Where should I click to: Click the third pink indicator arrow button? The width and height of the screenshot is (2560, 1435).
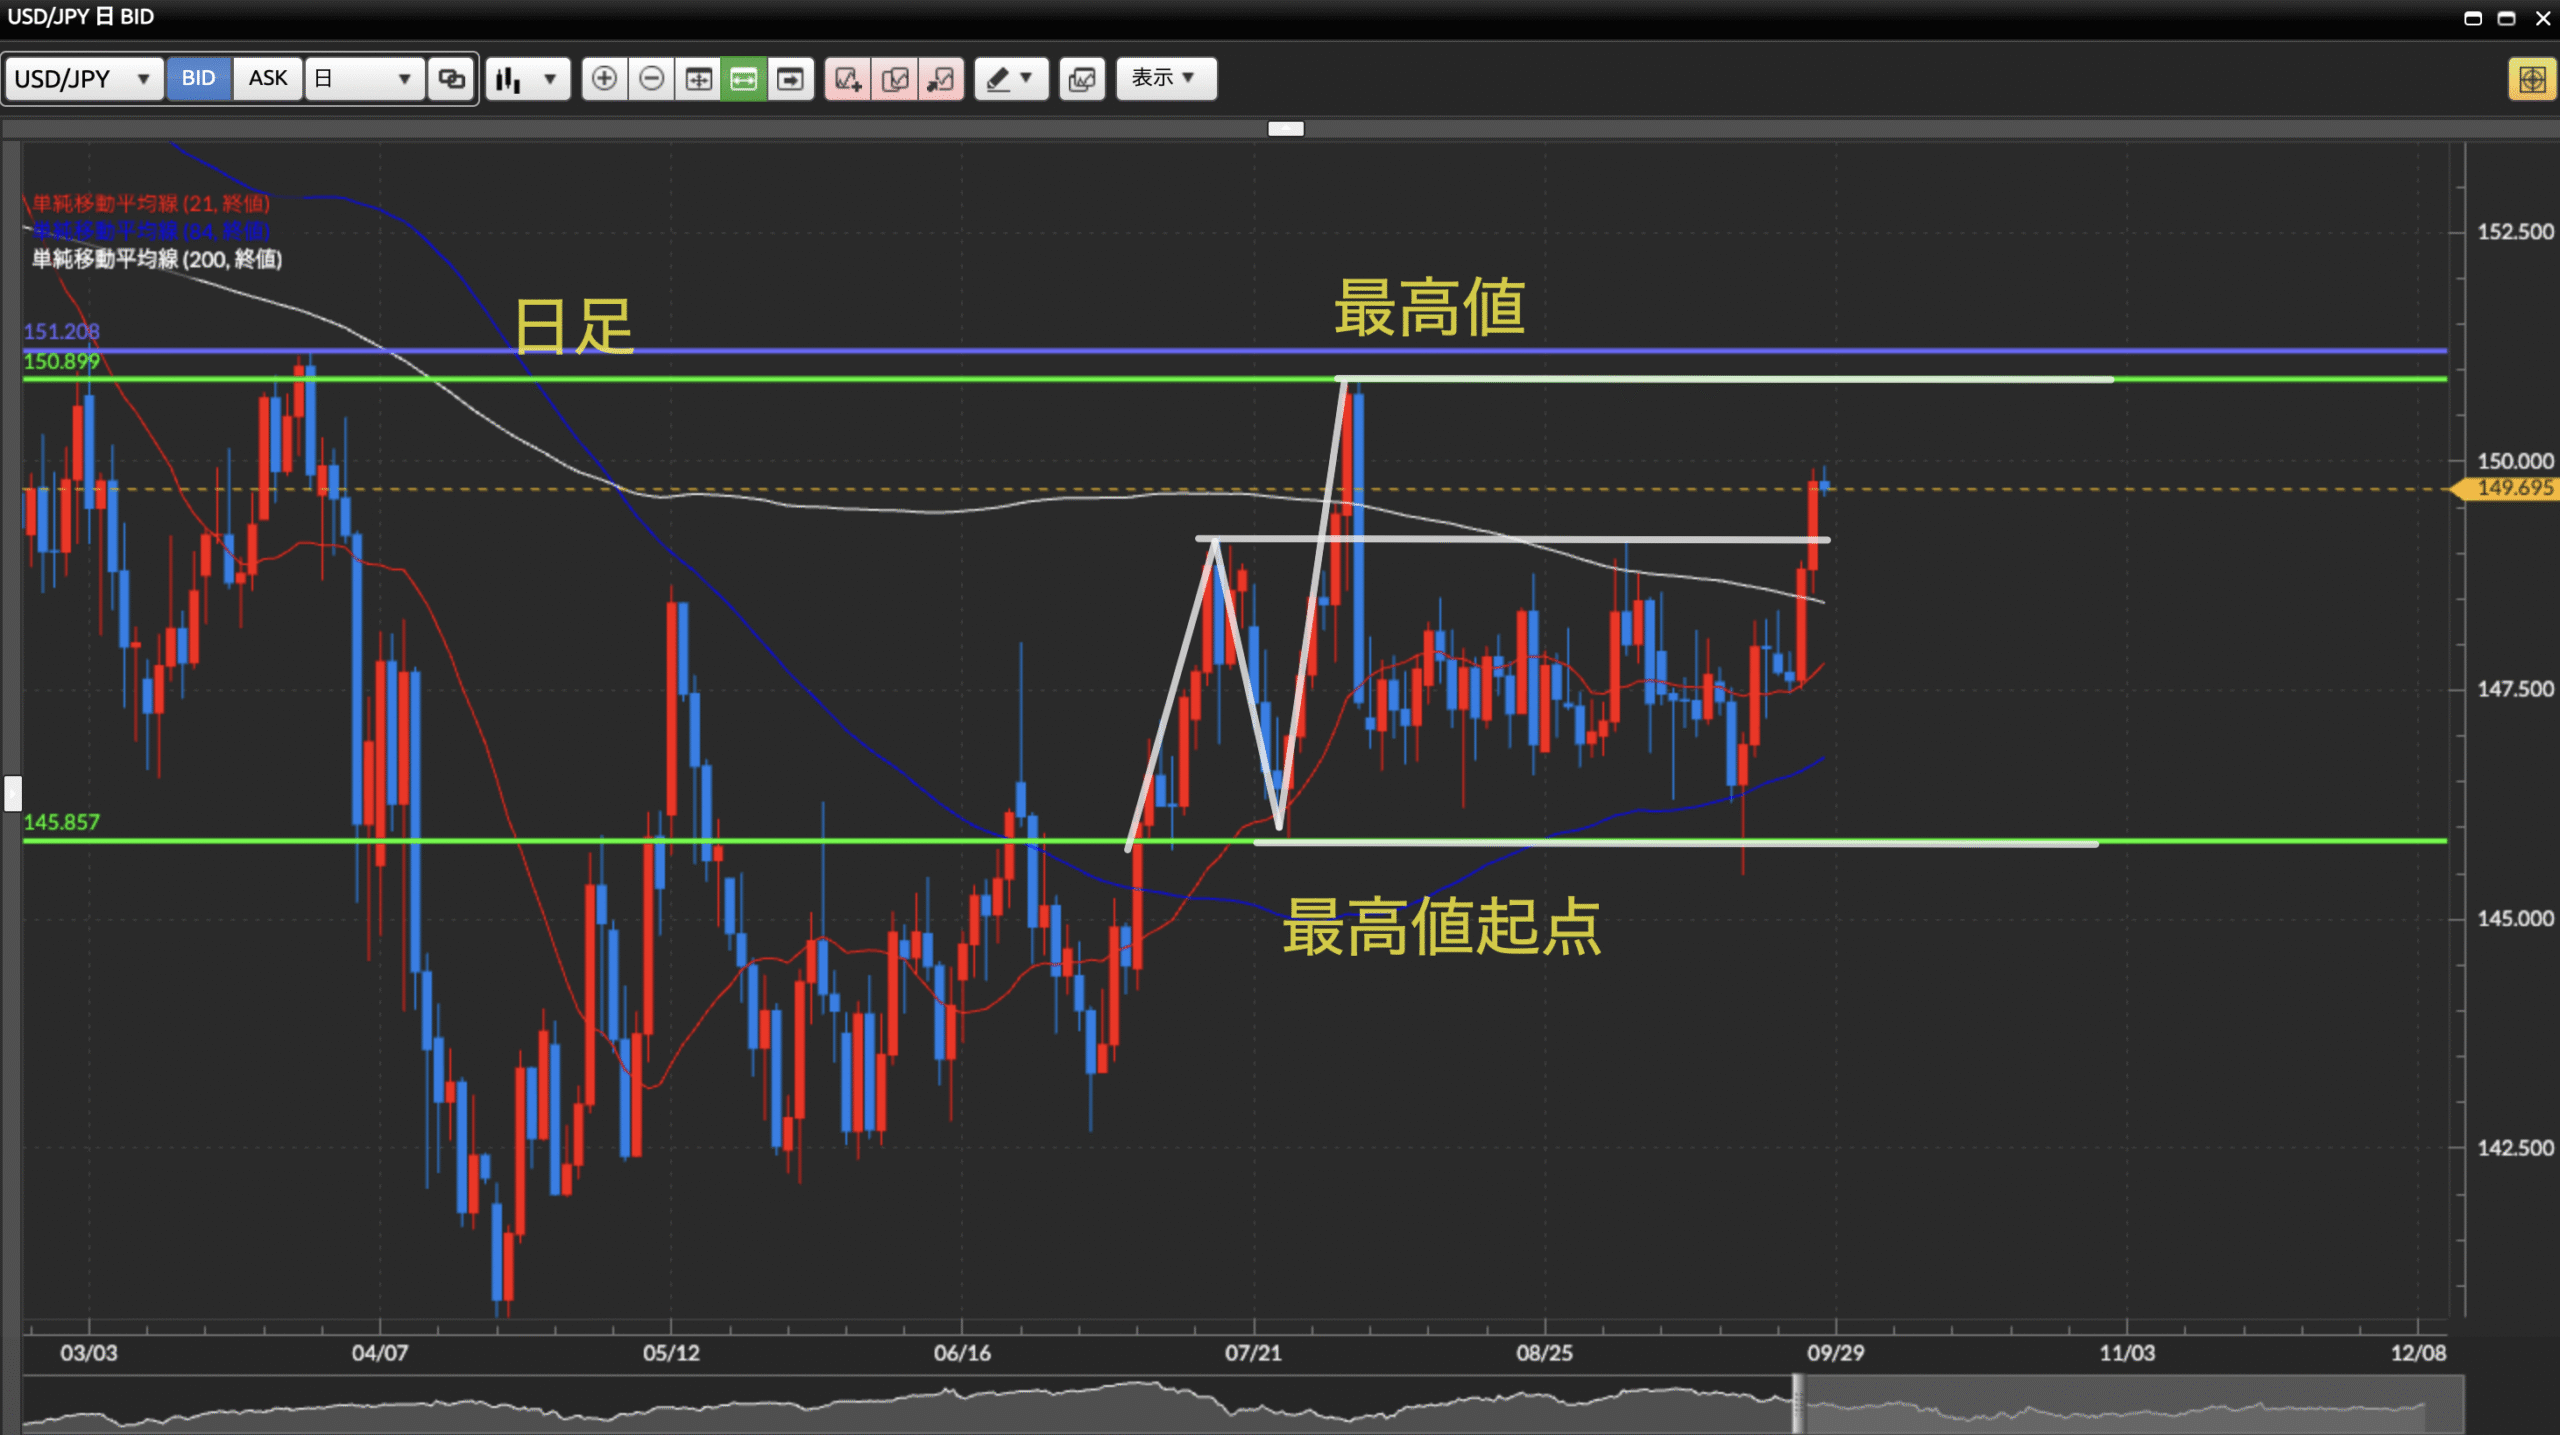[941, 79]
